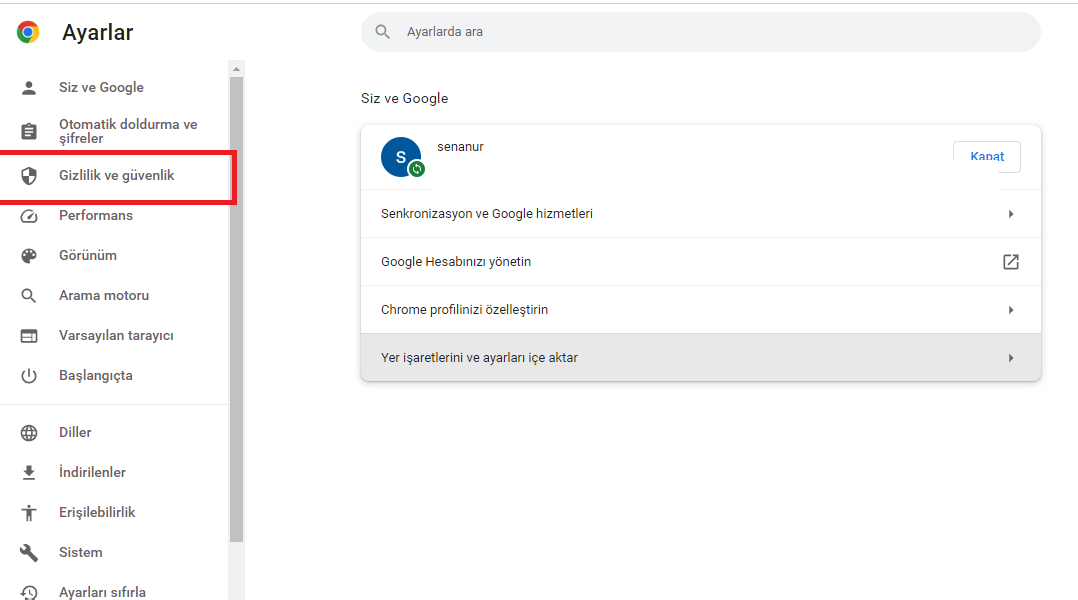Click the Kapat sync button

point(987,157)
